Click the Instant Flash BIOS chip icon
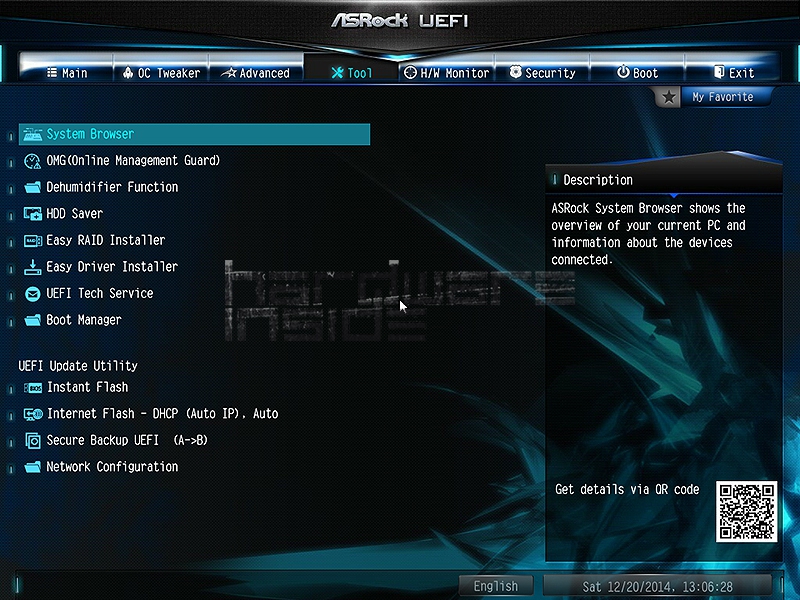Screen dimensions: 800x600 click(x=33, y=388)
